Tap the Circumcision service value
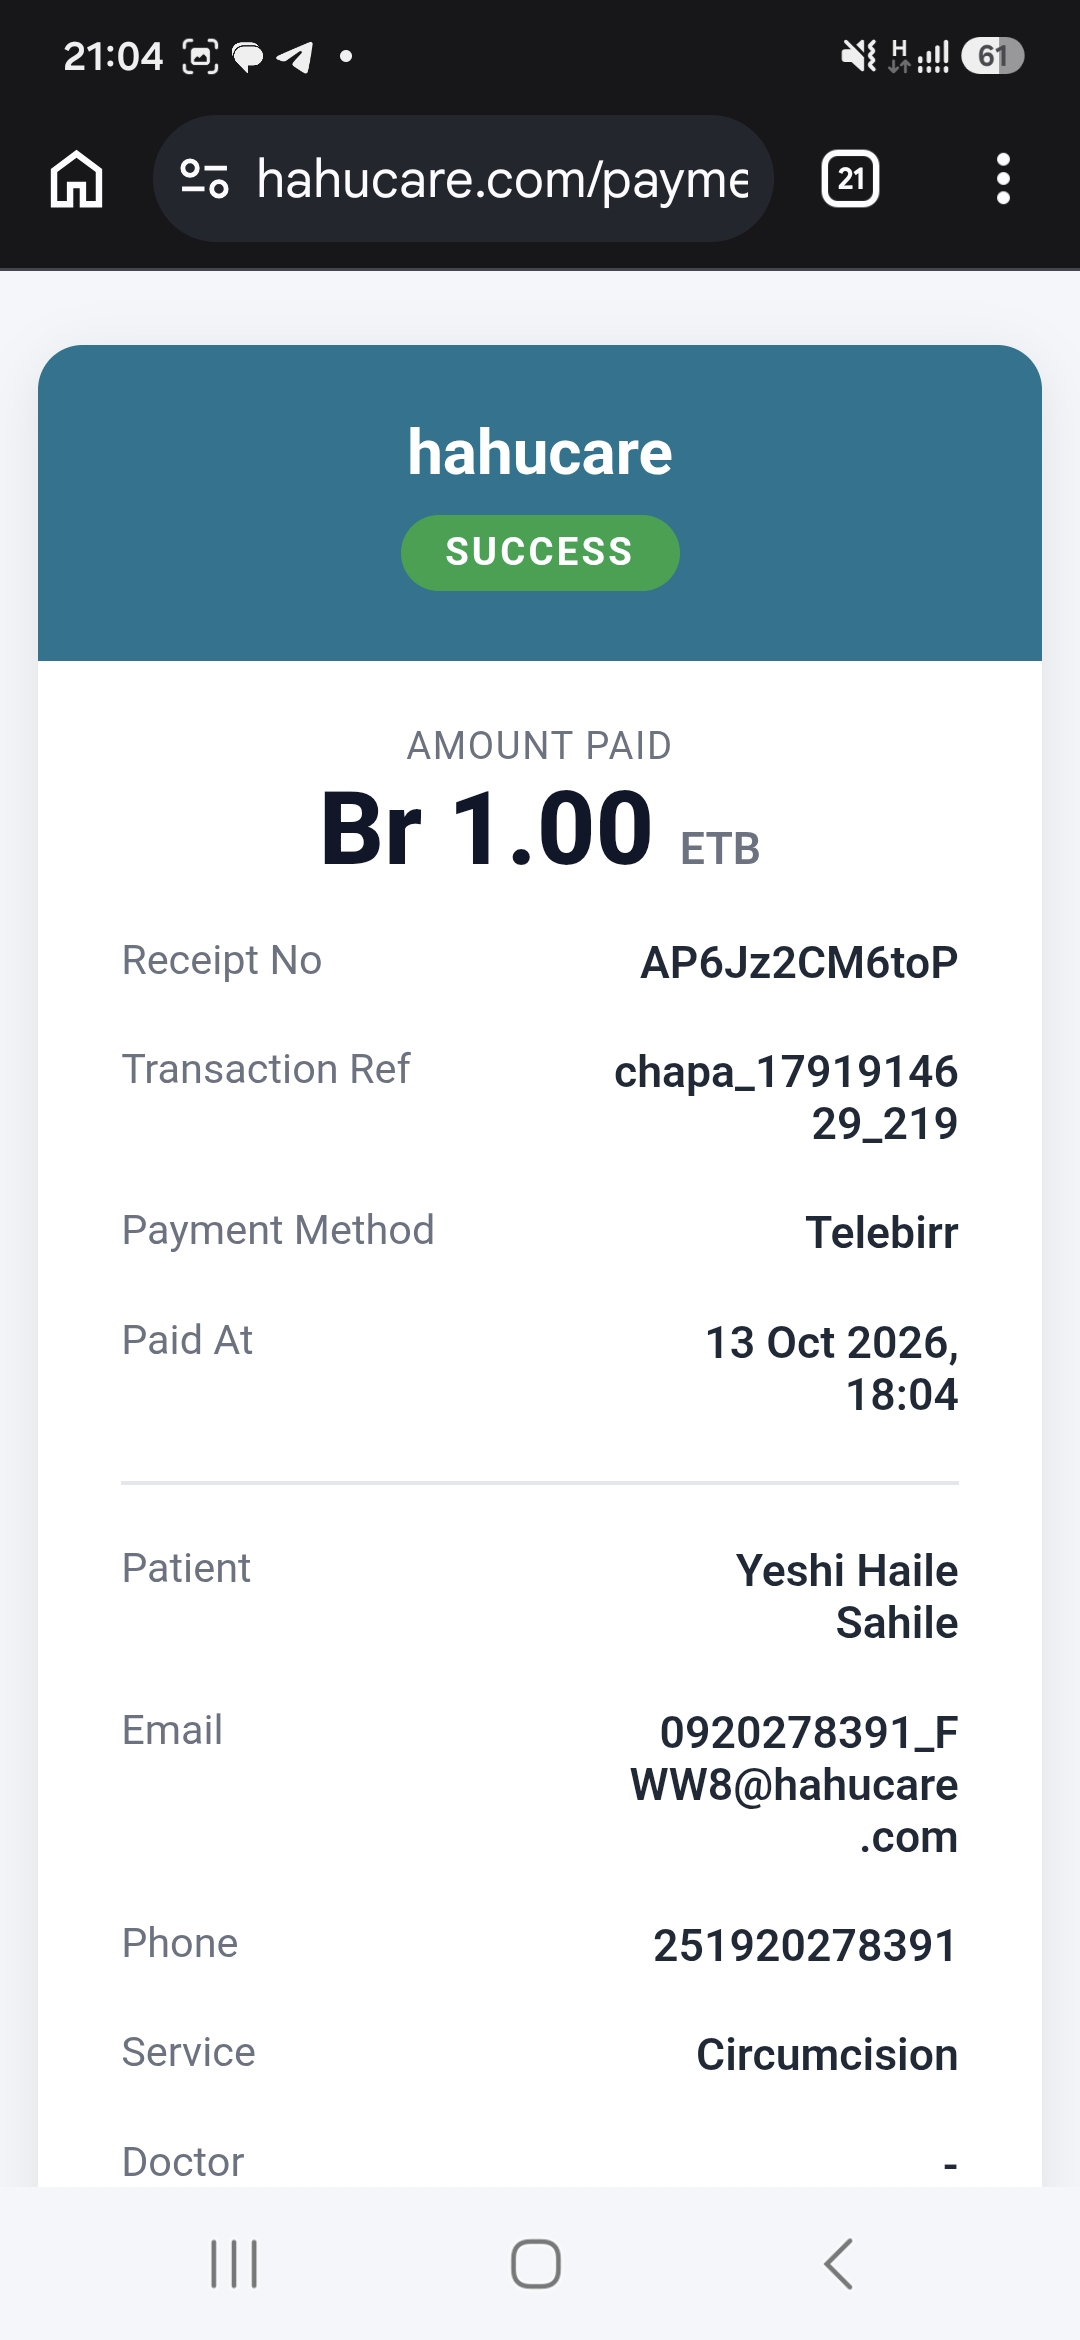Image resolution: width=1080 pixels, height=2340 pixels. click(x=827, y=2055)
